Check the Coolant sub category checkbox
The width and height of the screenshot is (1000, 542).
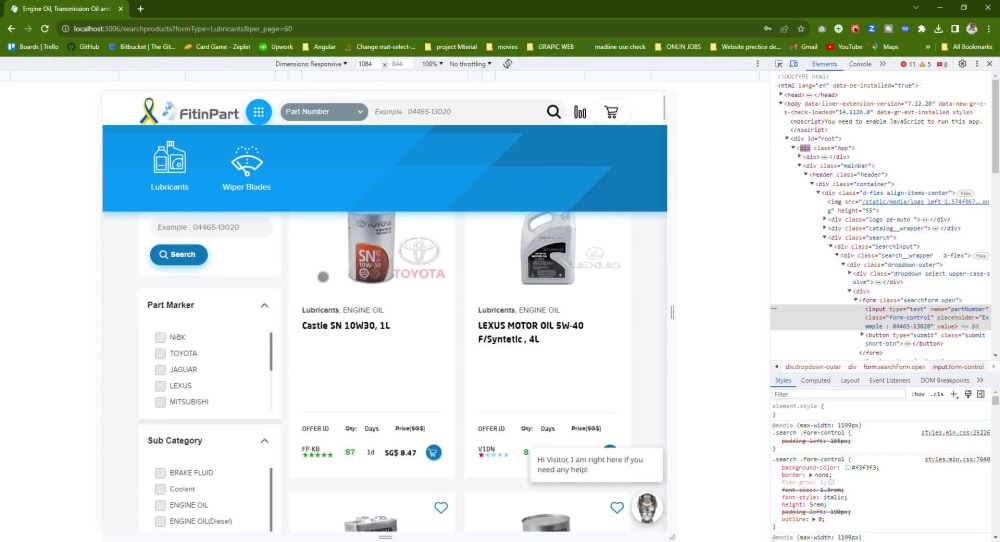click(160, 489)
